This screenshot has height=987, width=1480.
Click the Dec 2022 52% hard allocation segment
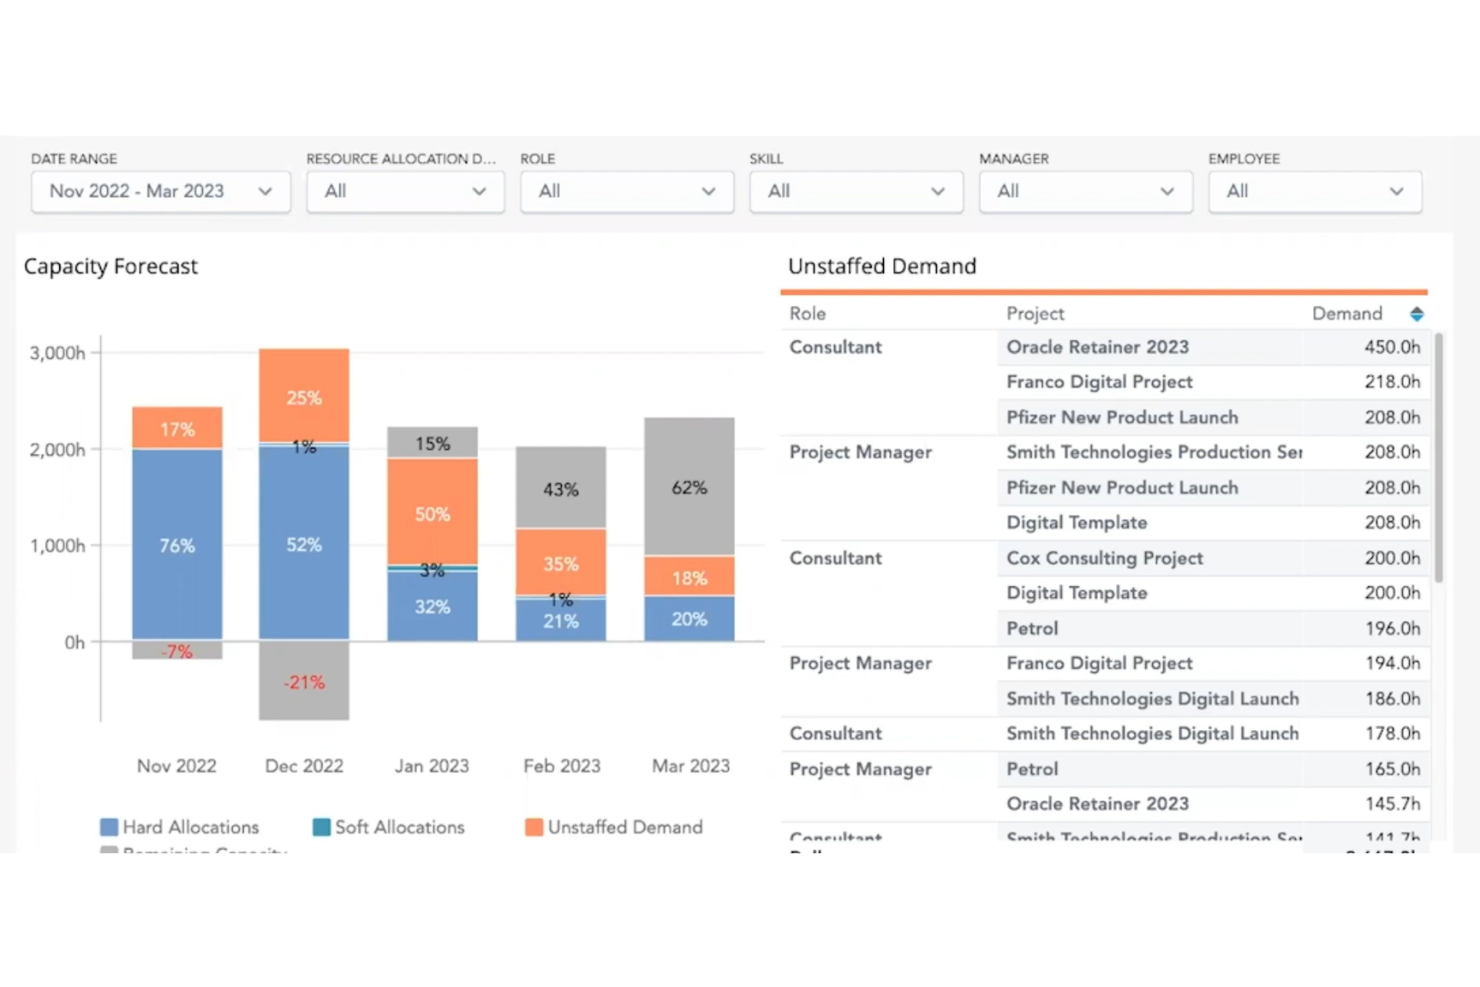pyautogui.click(x=304, y=543)
